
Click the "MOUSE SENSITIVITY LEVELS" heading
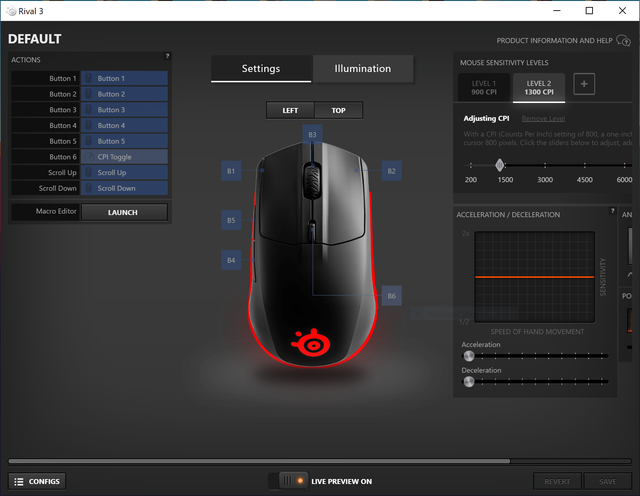pos(504,63)
